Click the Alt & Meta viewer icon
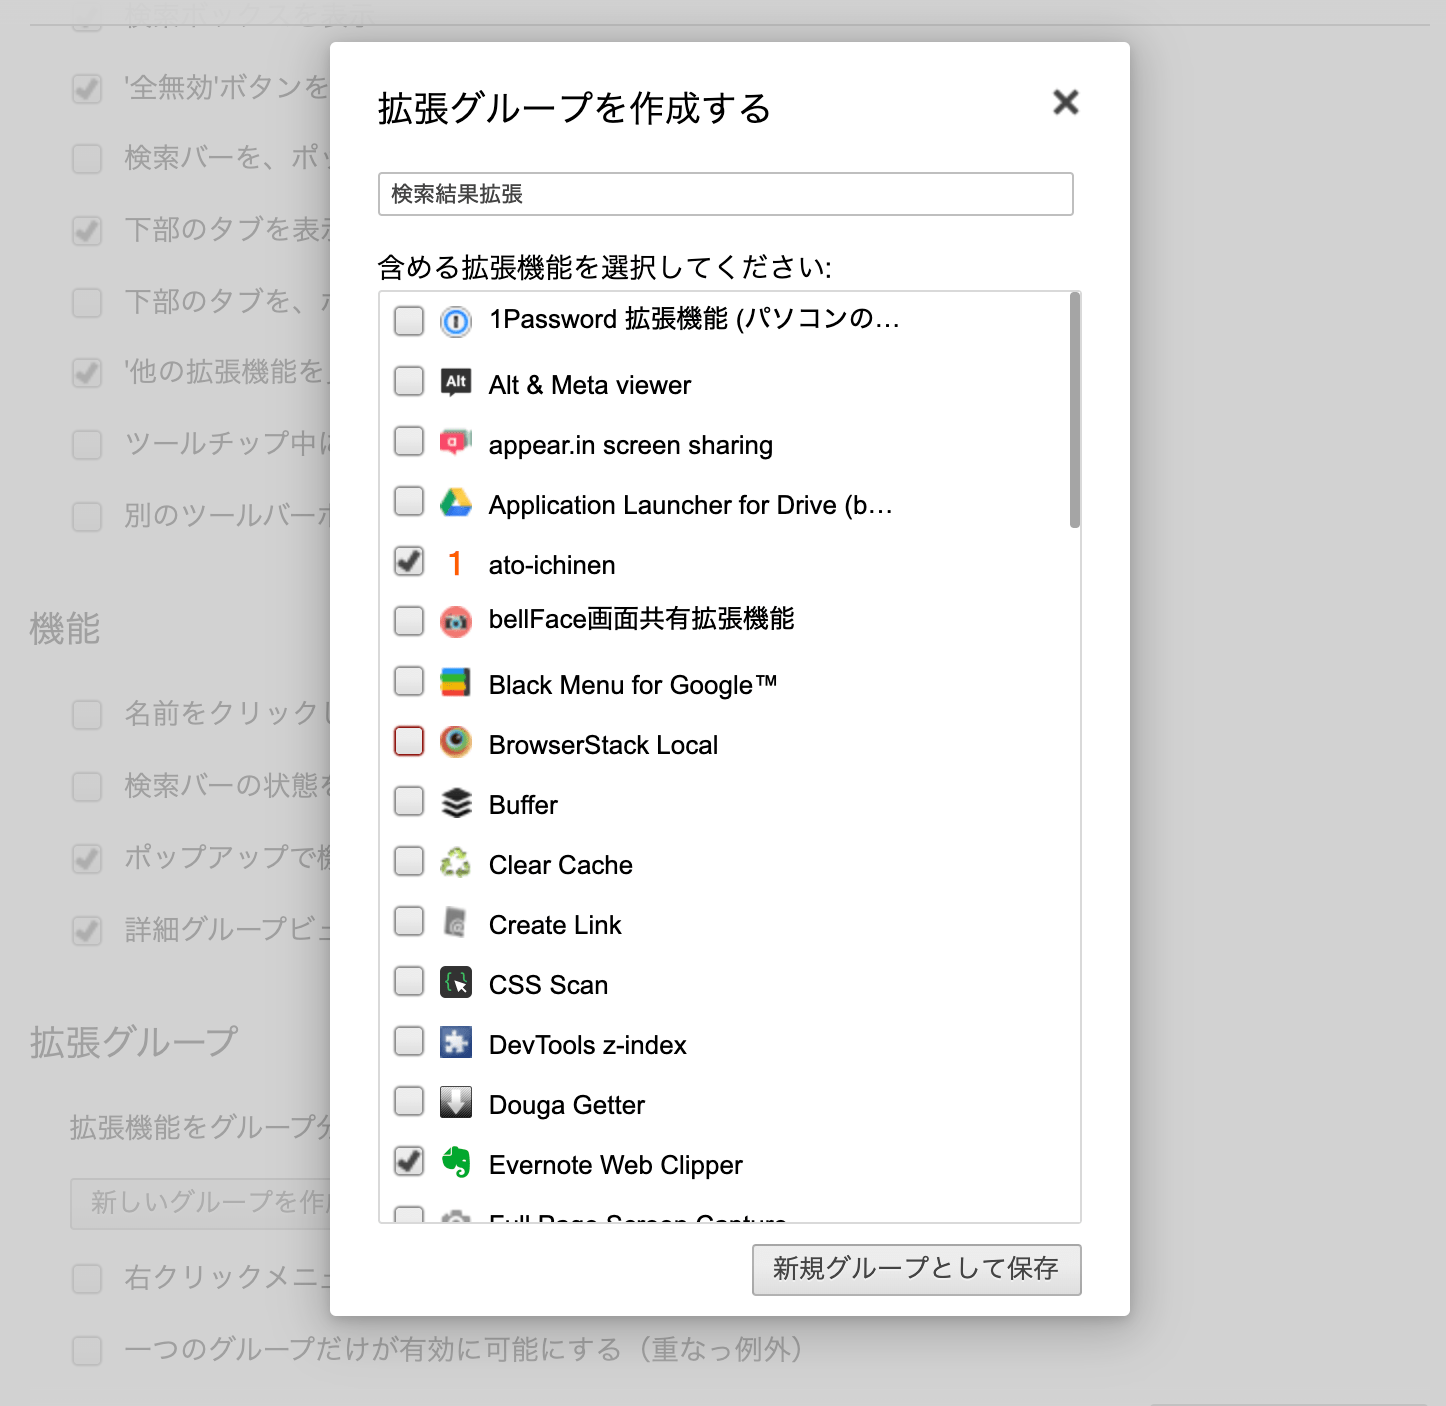Viewport: 1446px width, 1406px height. (456, 383)
